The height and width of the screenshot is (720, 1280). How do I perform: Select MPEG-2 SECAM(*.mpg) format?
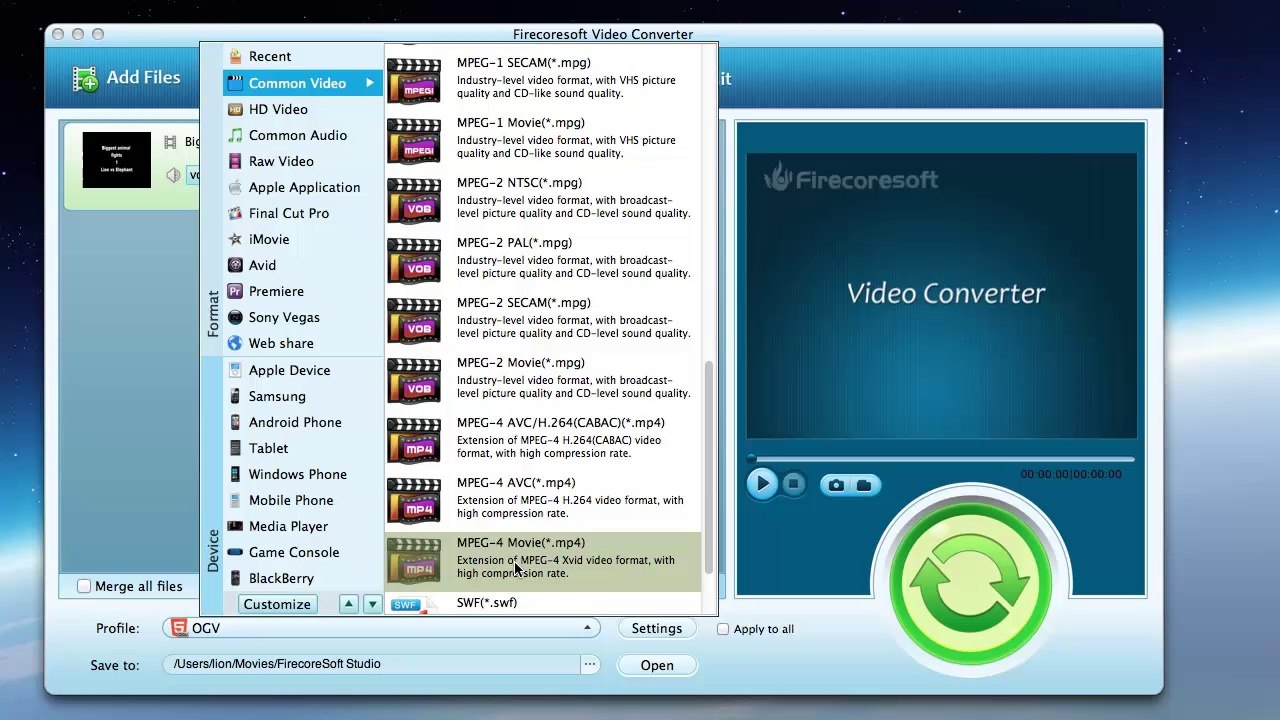coord(543,318)
